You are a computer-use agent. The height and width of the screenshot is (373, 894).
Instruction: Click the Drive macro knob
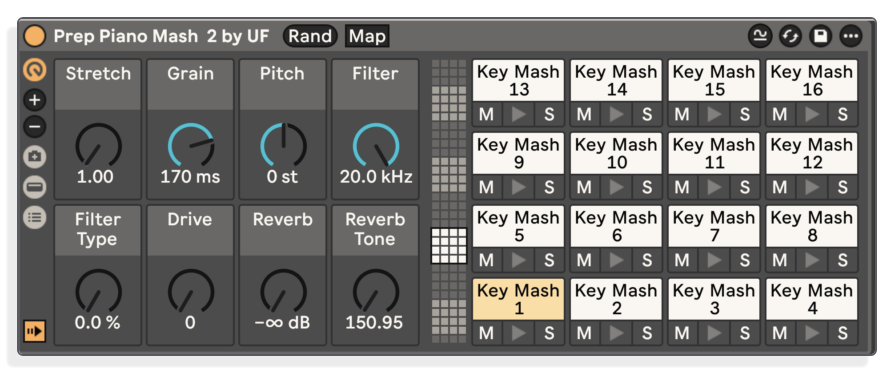(x=190, y=291)
